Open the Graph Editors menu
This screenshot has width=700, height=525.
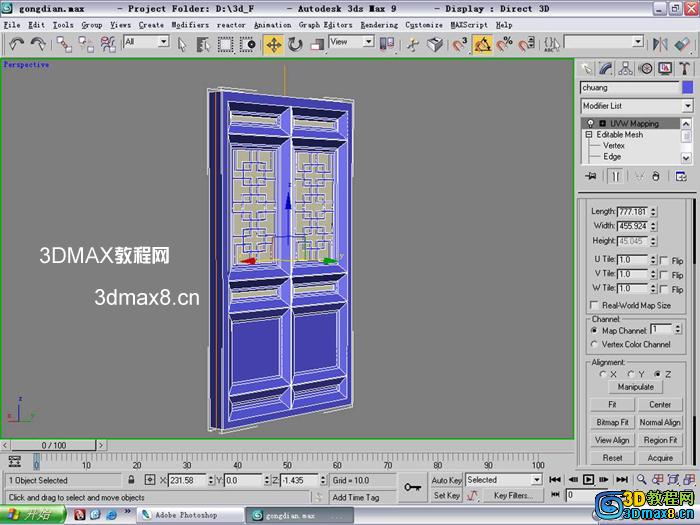[325, 25]
